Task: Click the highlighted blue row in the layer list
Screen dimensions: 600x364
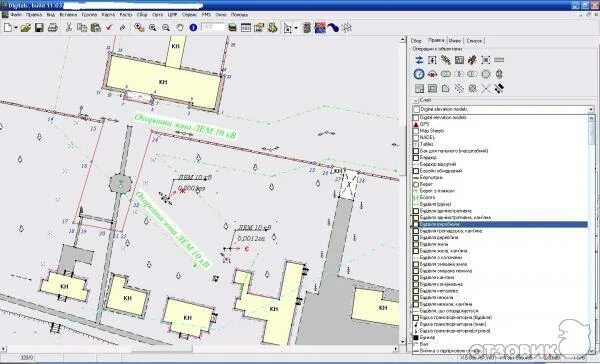Action: (x=501, y=224)
